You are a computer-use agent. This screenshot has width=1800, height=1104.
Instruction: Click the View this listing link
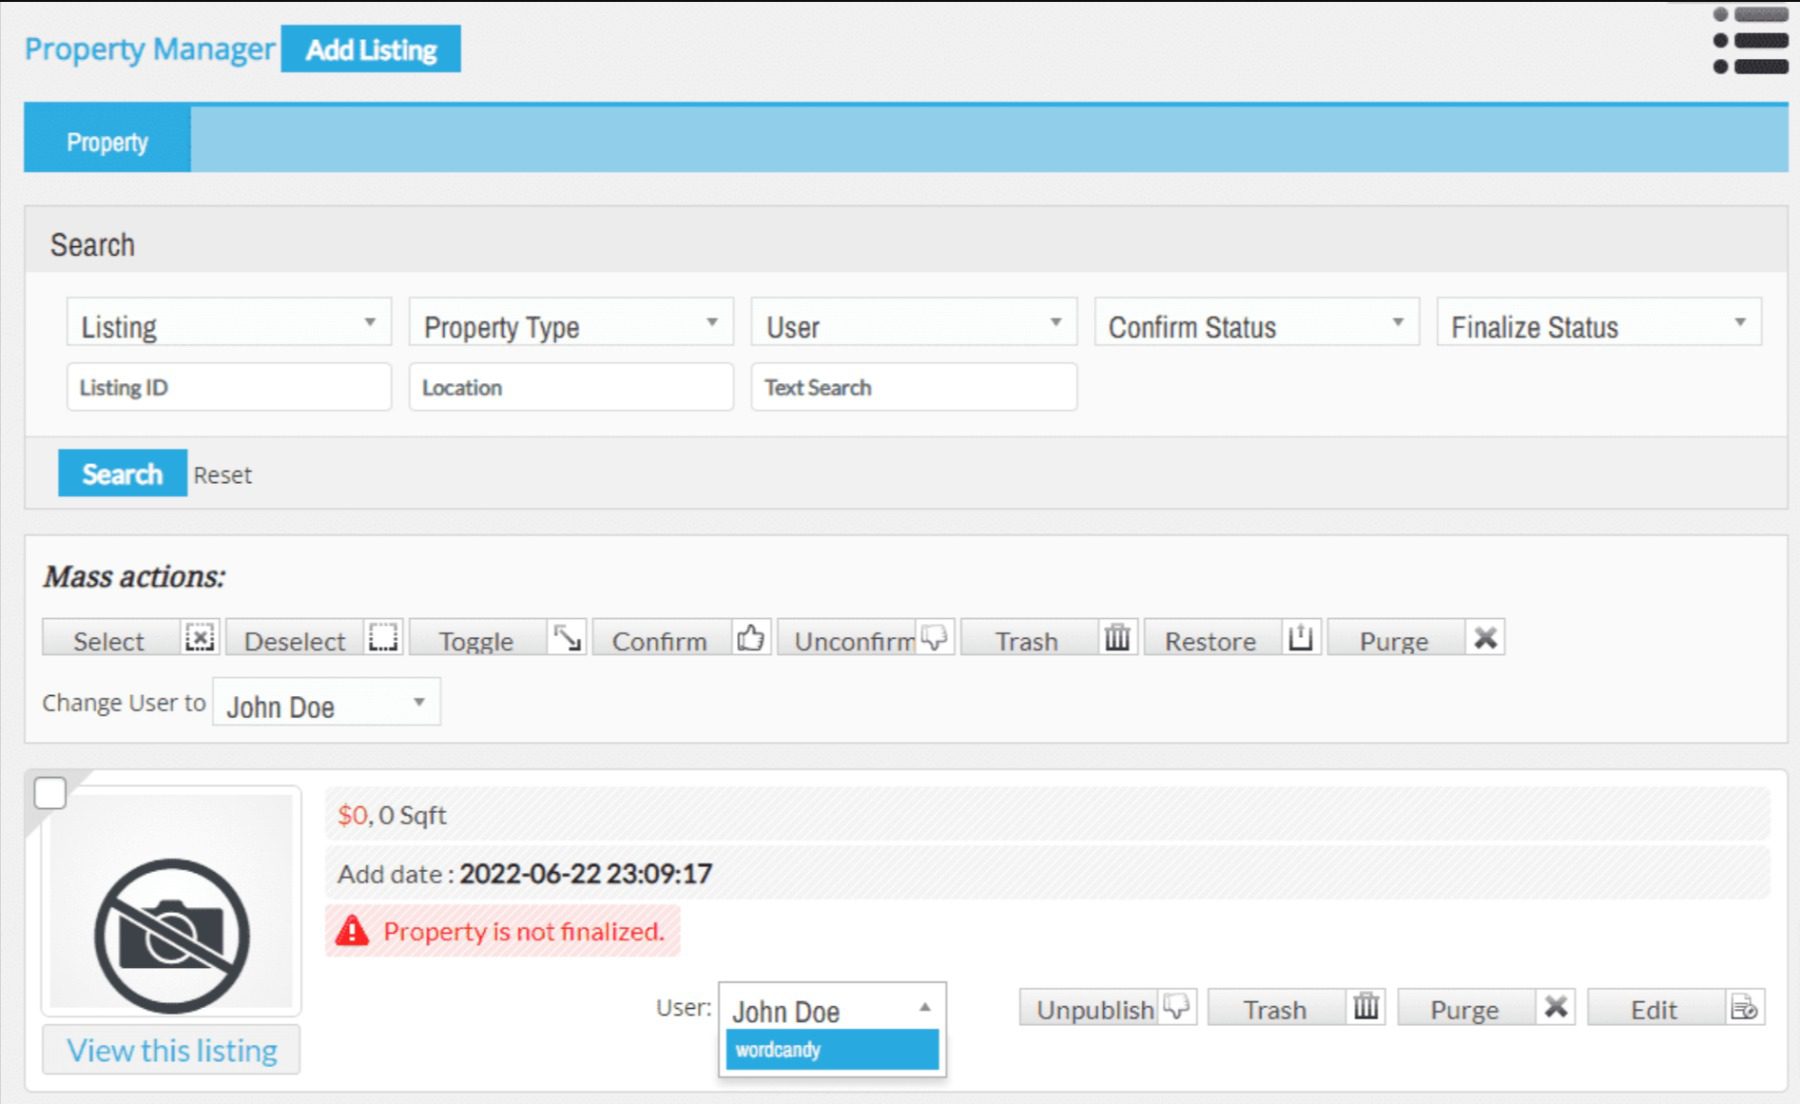click(x=171, y=1049)
